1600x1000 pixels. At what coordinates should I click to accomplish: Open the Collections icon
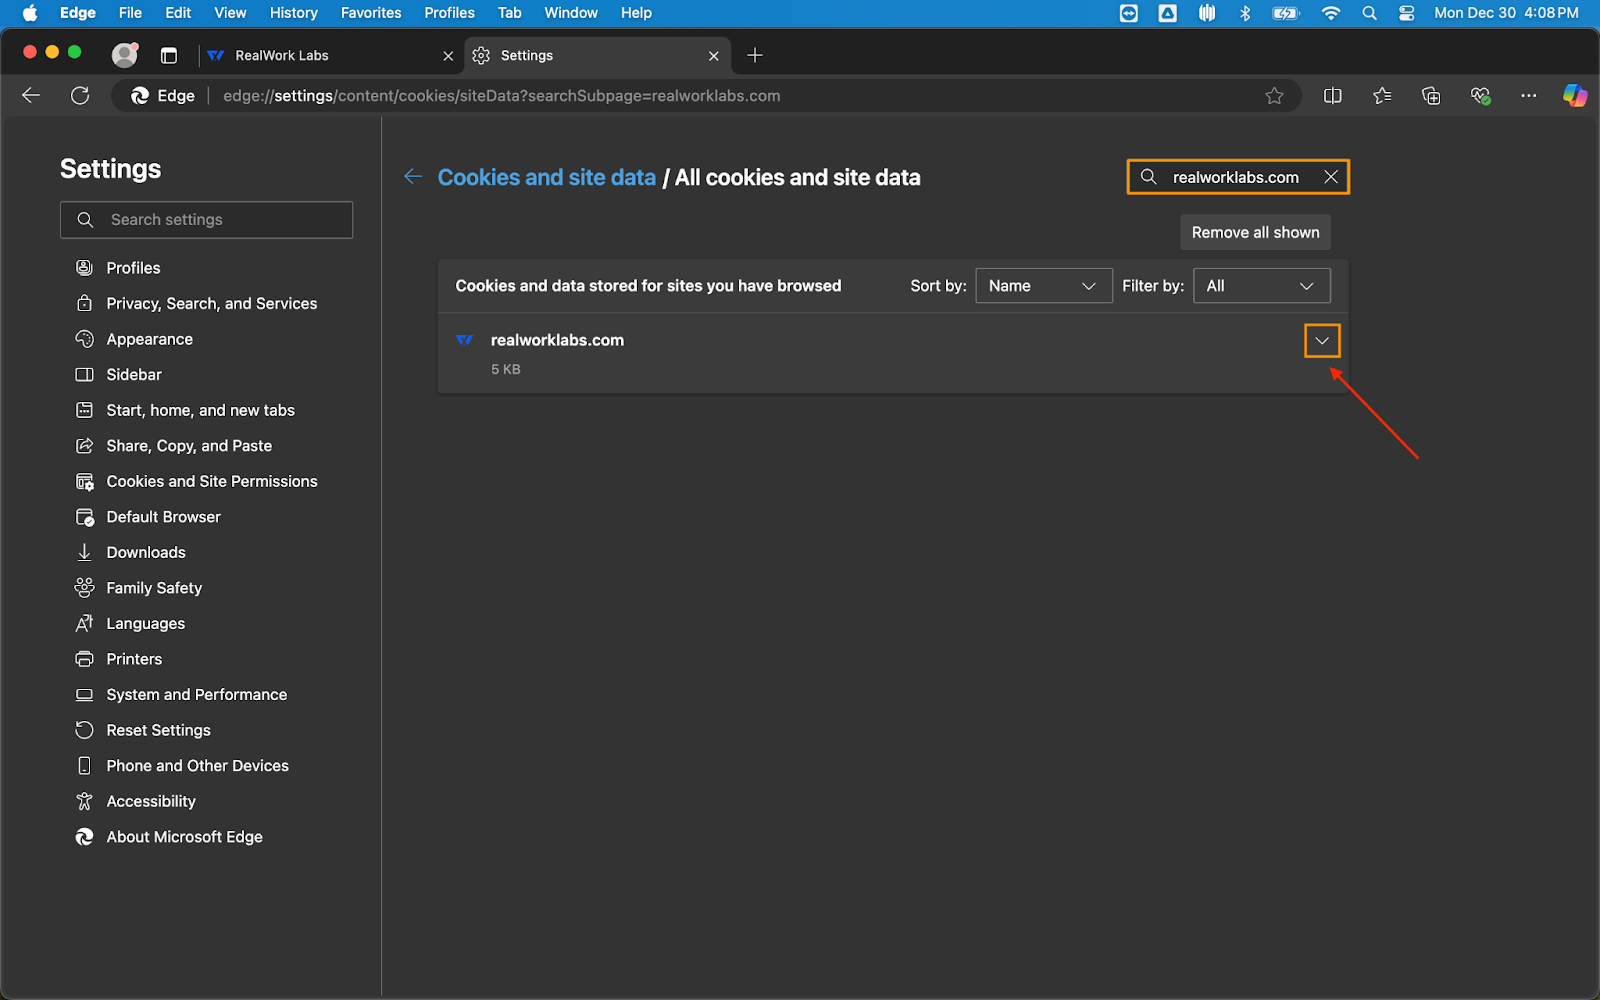pos(1431,96)
